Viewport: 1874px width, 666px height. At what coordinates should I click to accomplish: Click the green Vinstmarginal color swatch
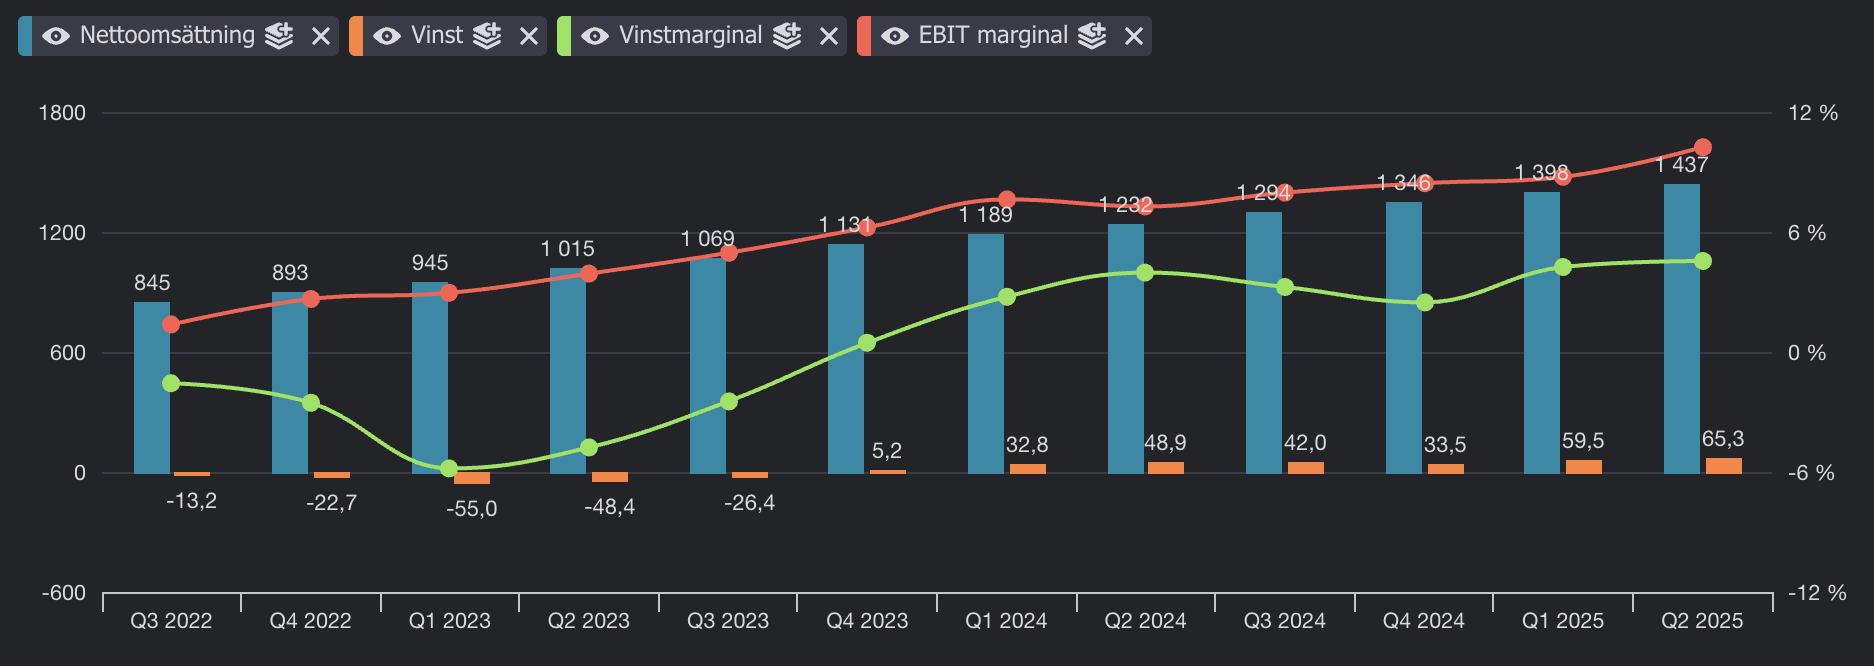coord(564,36)
